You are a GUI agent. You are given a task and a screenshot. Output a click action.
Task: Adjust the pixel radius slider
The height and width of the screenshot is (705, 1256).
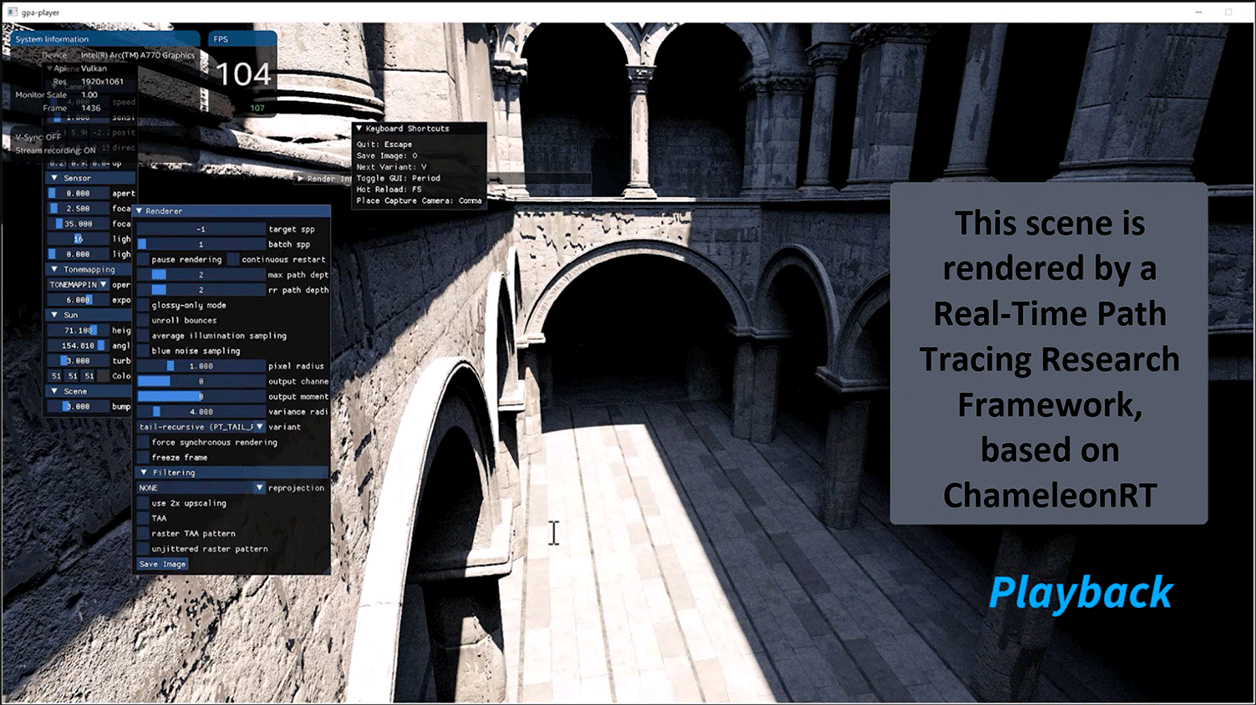(x=200, y=366)
